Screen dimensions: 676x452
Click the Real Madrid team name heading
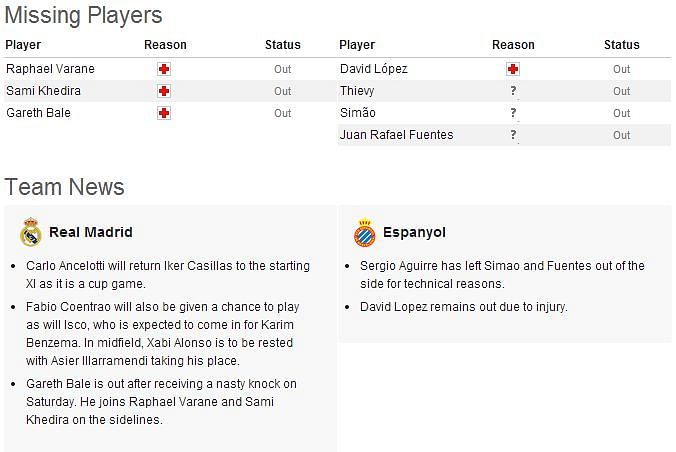[x=91, y=233]
